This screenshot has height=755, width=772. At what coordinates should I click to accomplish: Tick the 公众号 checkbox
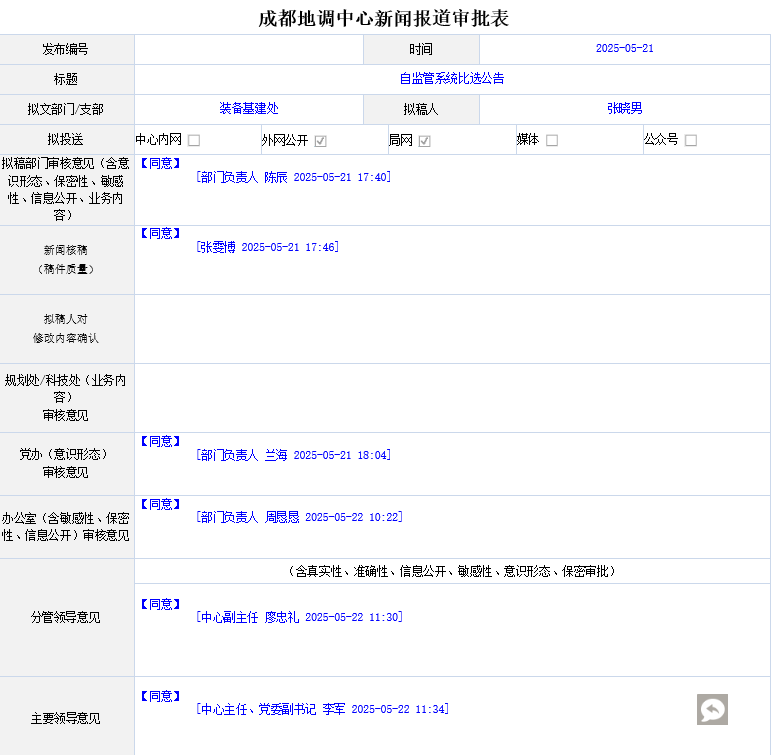point(691,141)
